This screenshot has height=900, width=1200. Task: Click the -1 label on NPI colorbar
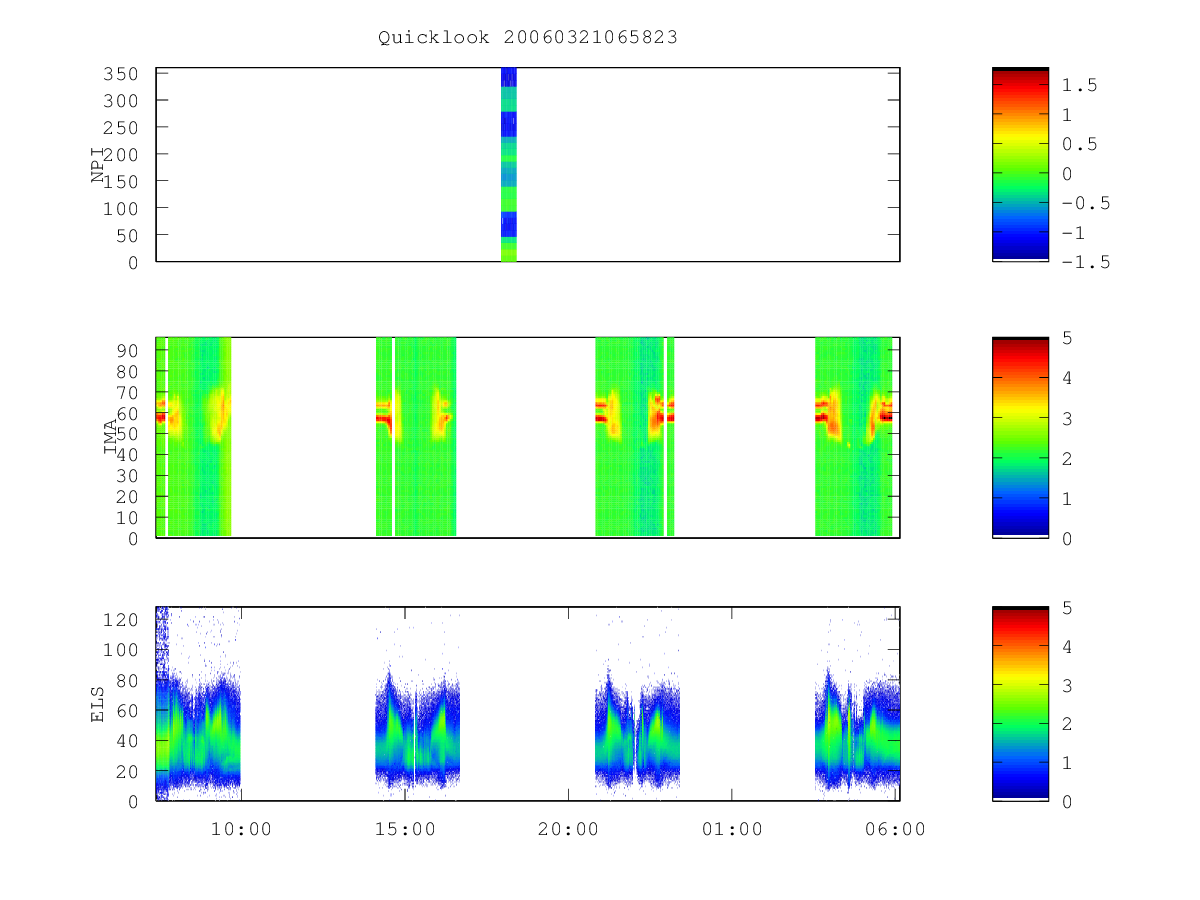(x=1074, y=233)
